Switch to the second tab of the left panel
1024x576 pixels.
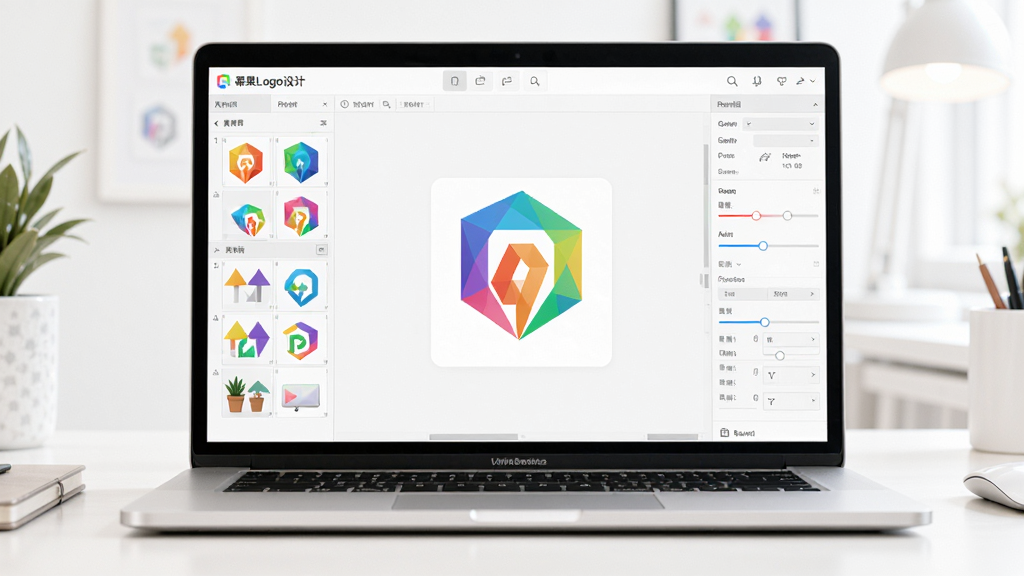pos(301,104)
